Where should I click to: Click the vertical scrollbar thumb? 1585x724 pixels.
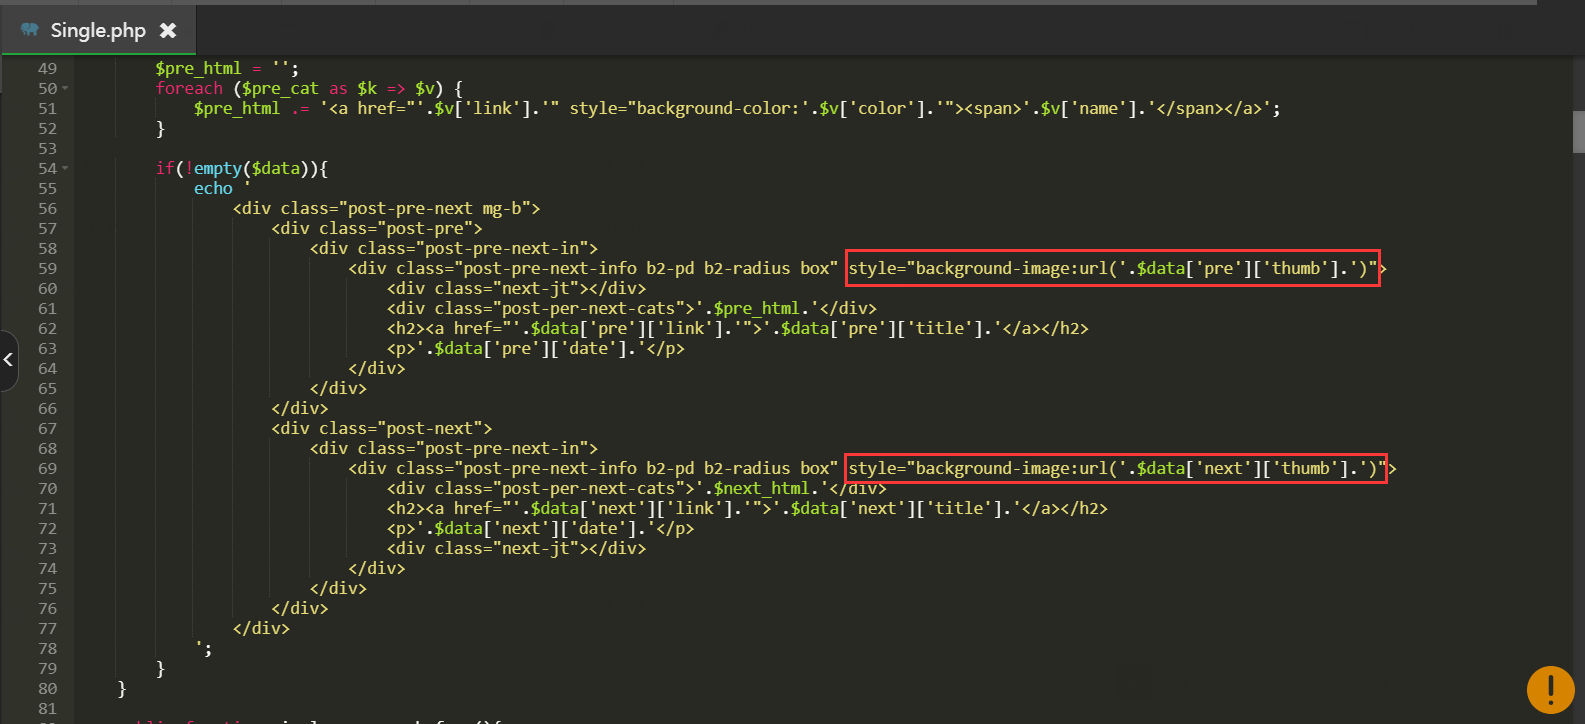click(1578, 131)
